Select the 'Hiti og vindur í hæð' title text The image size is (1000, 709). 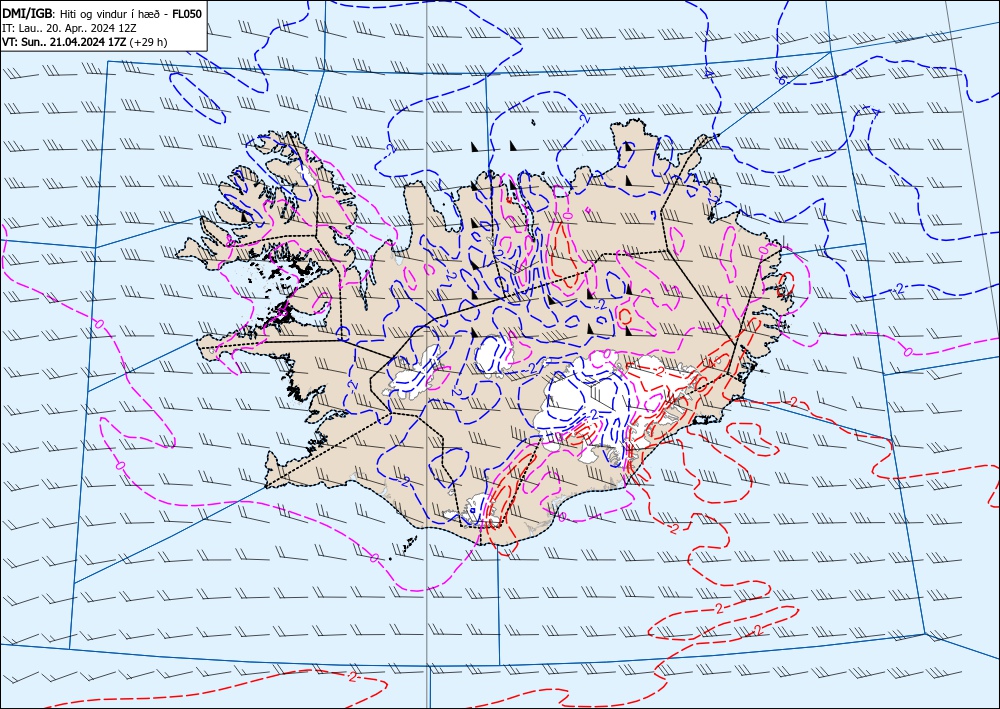point(110,13)
